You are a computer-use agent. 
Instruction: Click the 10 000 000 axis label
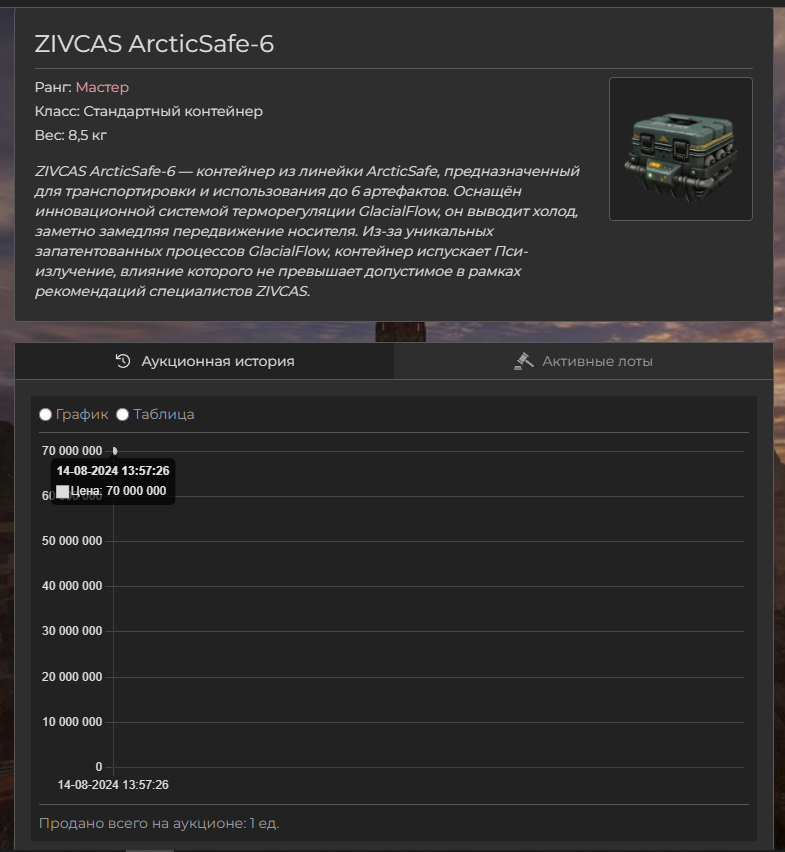72,722
